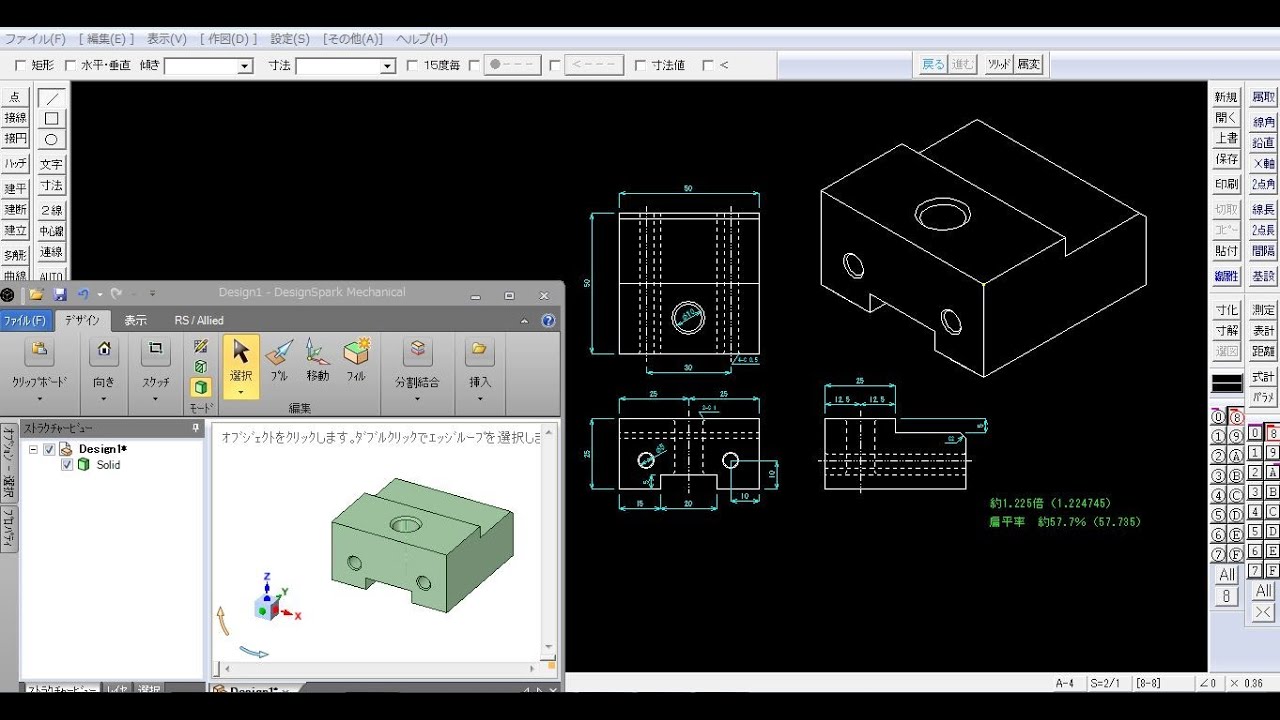Activate the フィル fill tool
1280x720 pixels.
pyautogui.click(x=356, y=360)
